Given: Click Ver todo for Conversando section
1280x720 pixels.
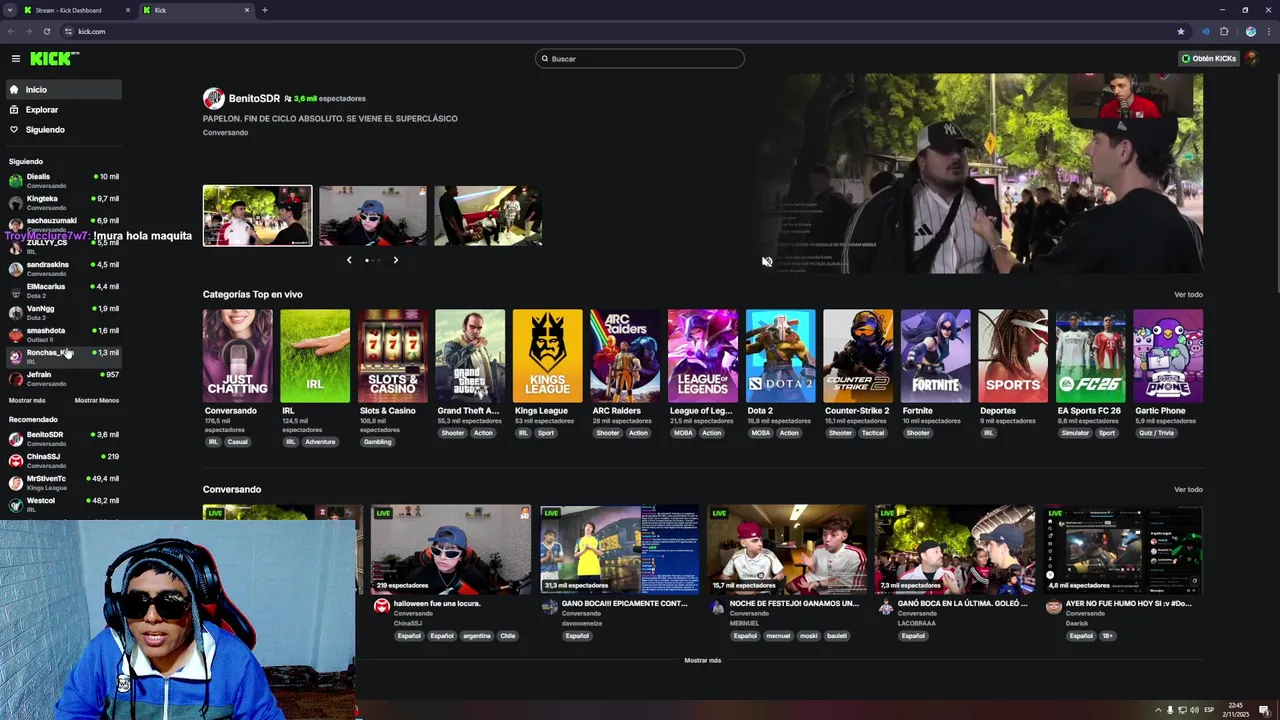Looking at the screenshot, I should tap(1188, 490).
